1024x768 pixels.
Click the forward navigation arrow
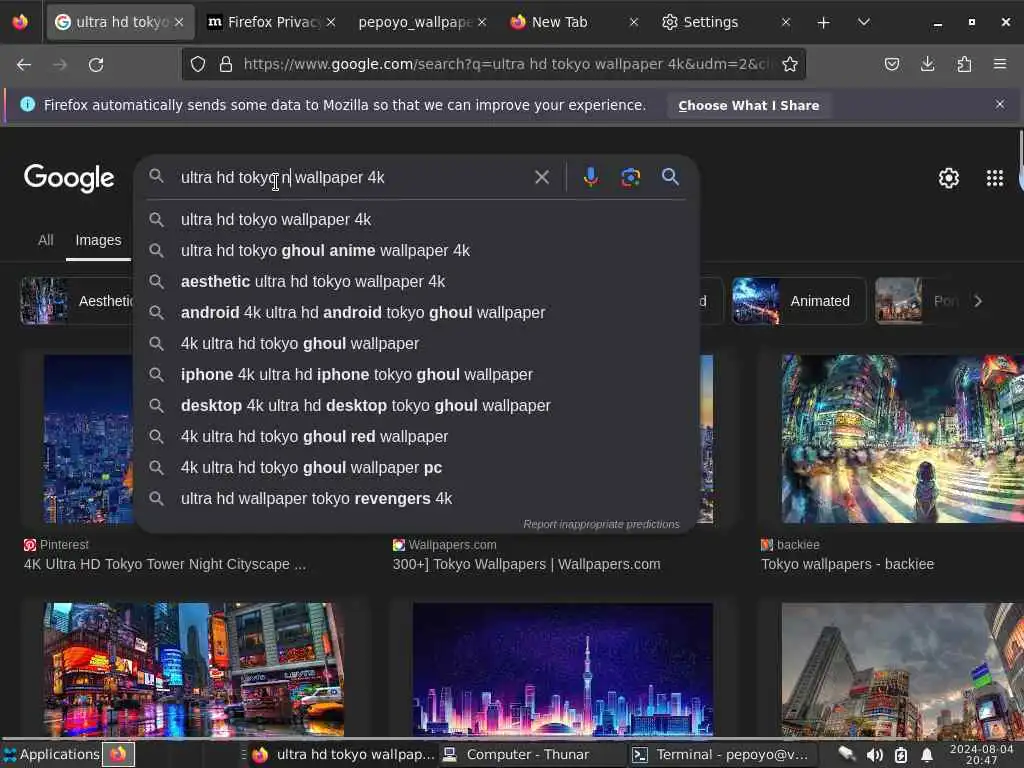click(x=60, y=64)
